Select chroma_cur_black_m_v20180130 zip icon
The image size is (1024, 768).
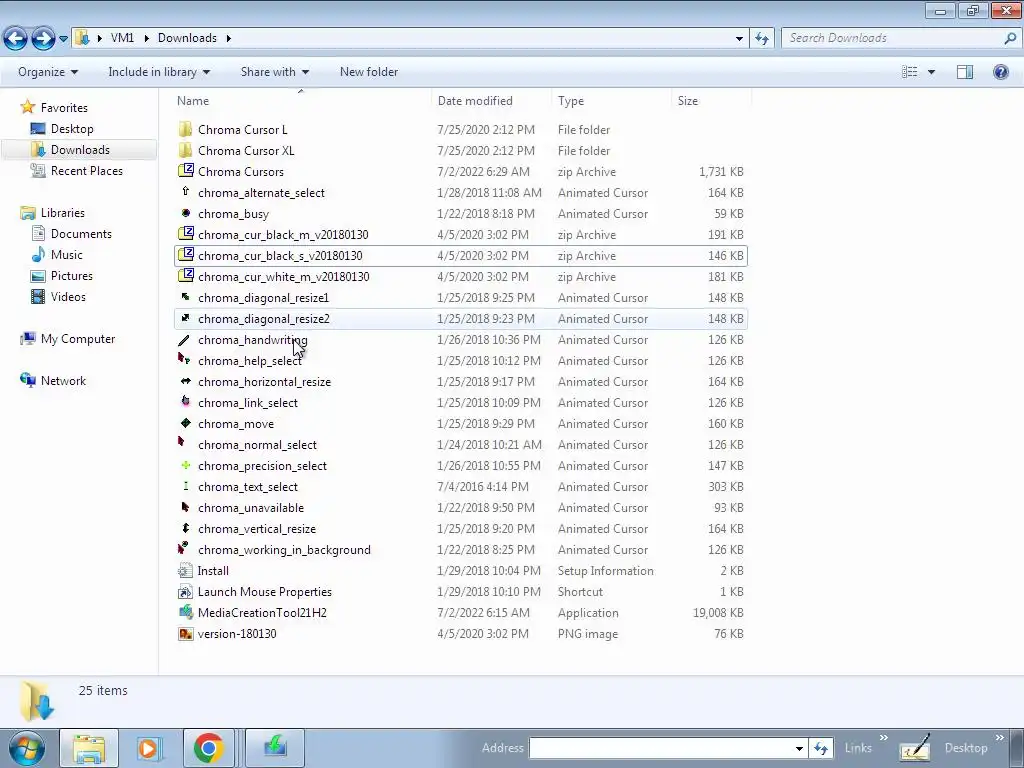(x=185, y=234)
